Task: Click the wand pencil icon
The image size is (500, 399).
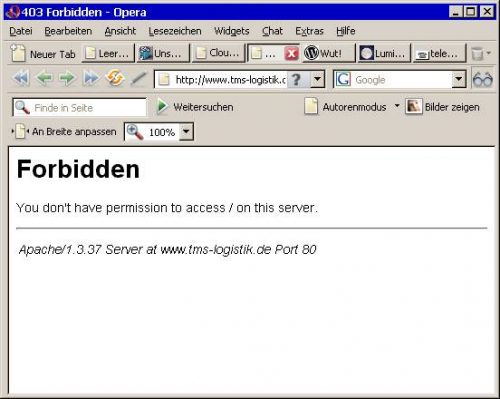Action: (x=138, y=79)
